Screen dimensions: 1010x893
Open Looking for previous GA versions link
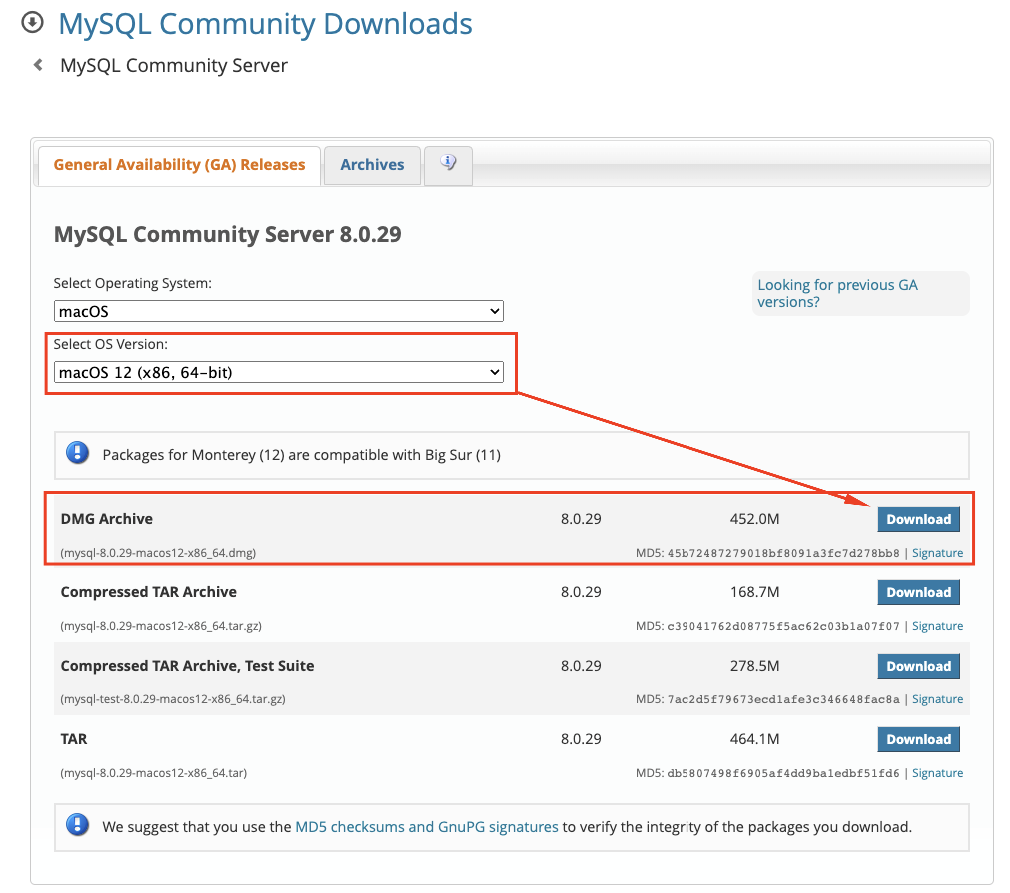(837, 293)
